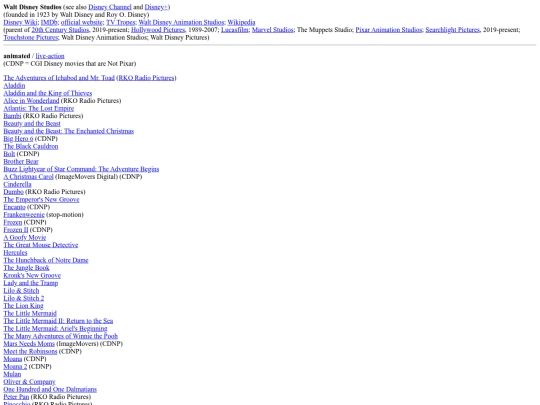540x405 pixels.
Task: Open The Little Mermaid II: Return to the Sea
Action: [x=58, y=321]
